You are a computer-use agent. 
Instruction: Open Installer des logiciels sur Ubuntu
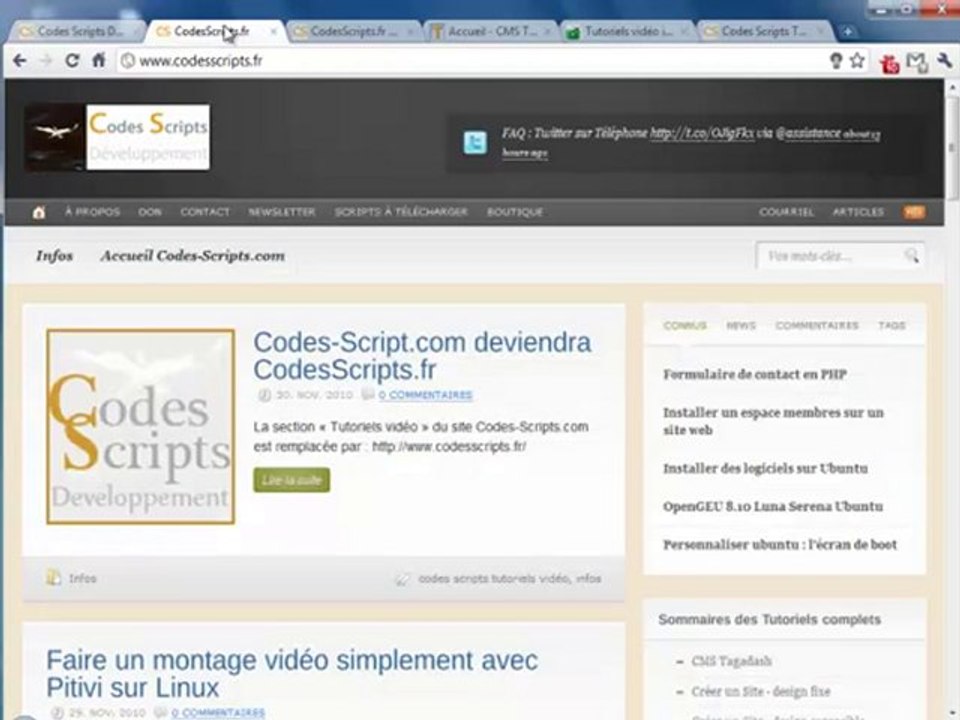(x=765, y=468)
